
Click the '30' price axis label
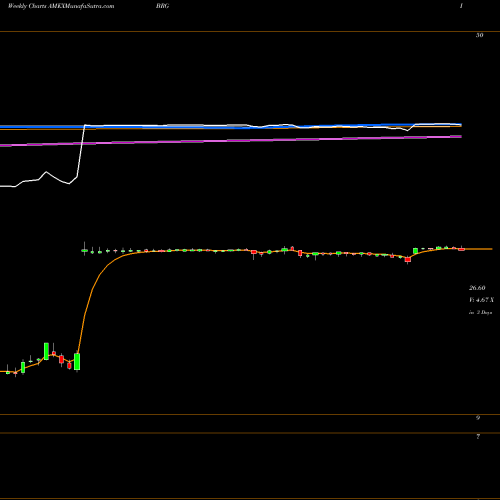click(479, 35)
